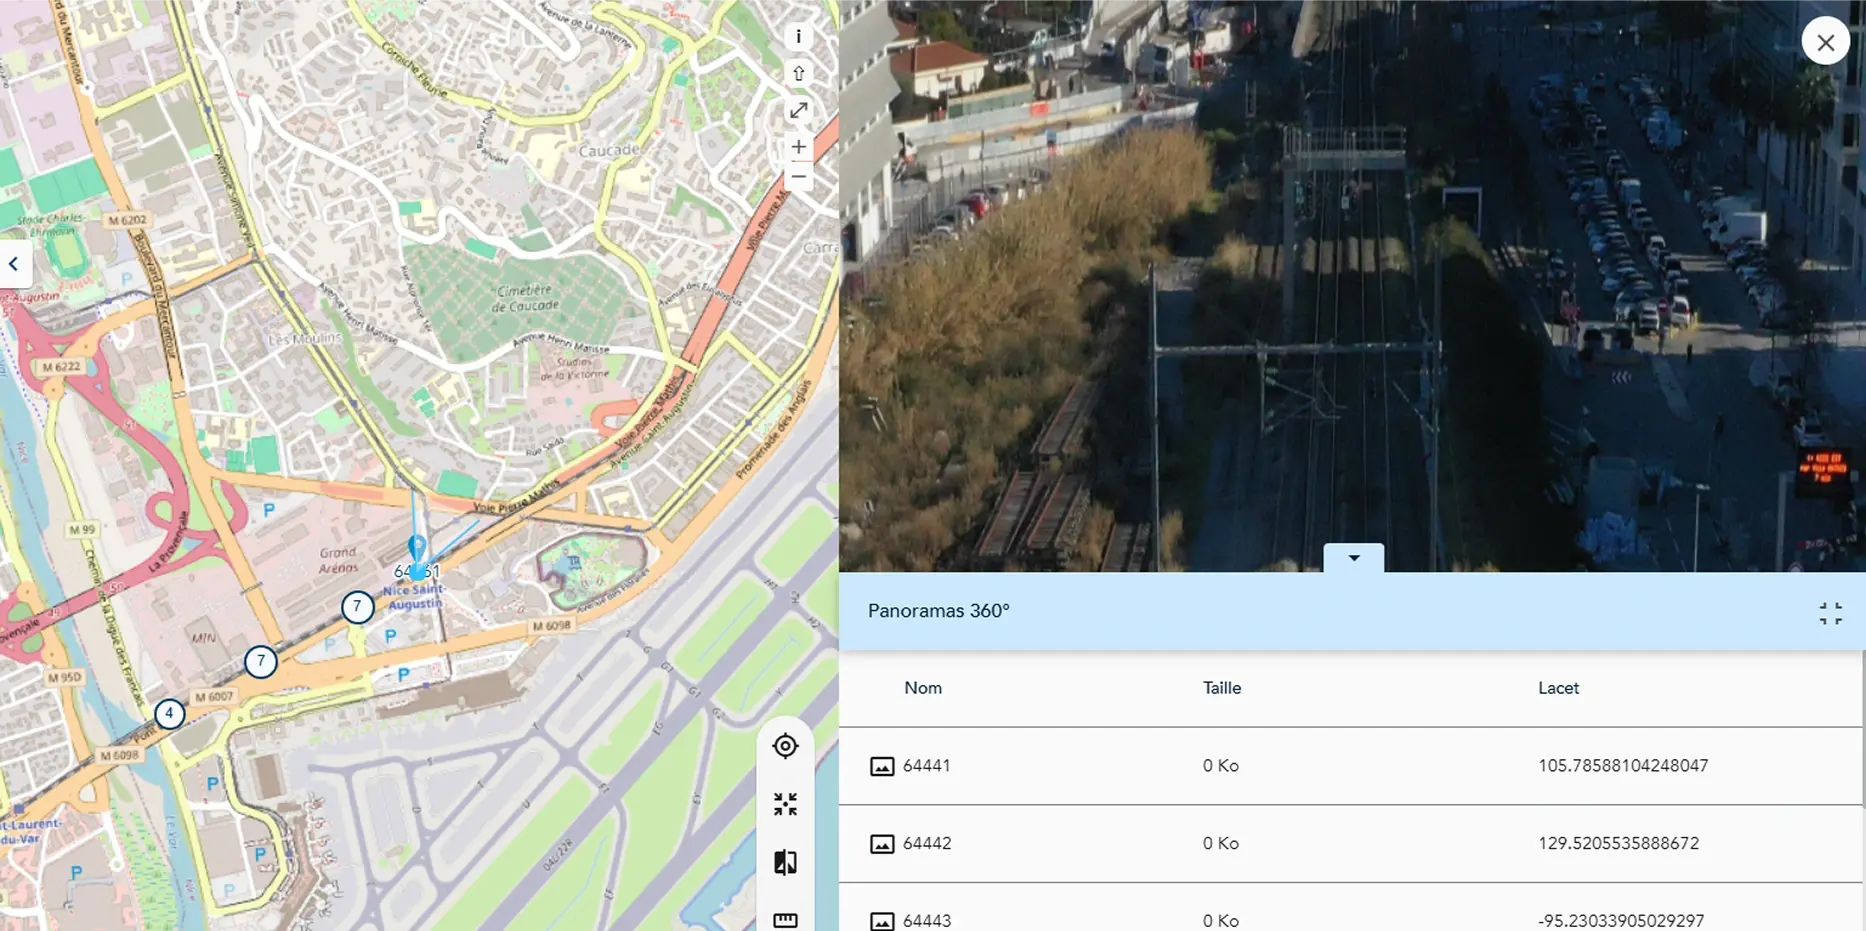
Task: Close the panorama viewer
Action: 1825,42
